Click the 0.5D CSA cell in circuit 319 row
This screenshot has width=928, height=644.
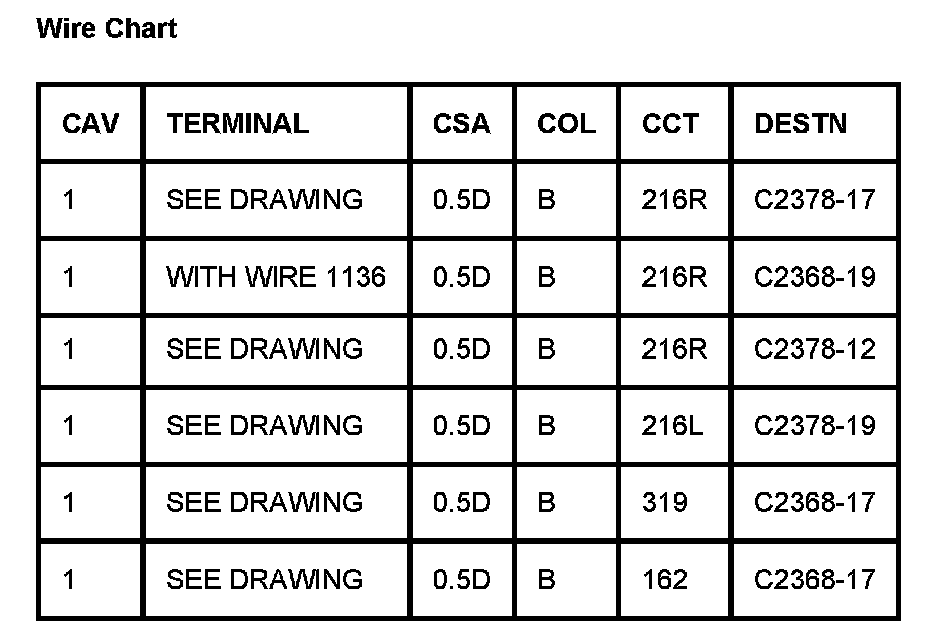click(461, 502)
